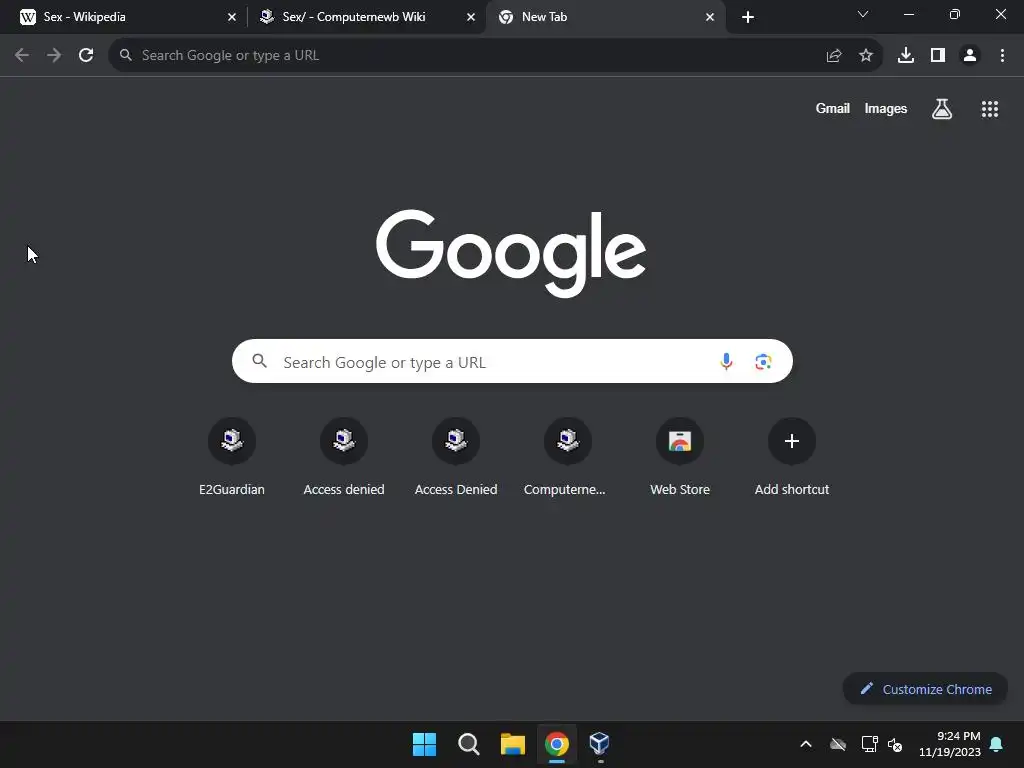Open the Chrome downloads icon

pos(906,56)
